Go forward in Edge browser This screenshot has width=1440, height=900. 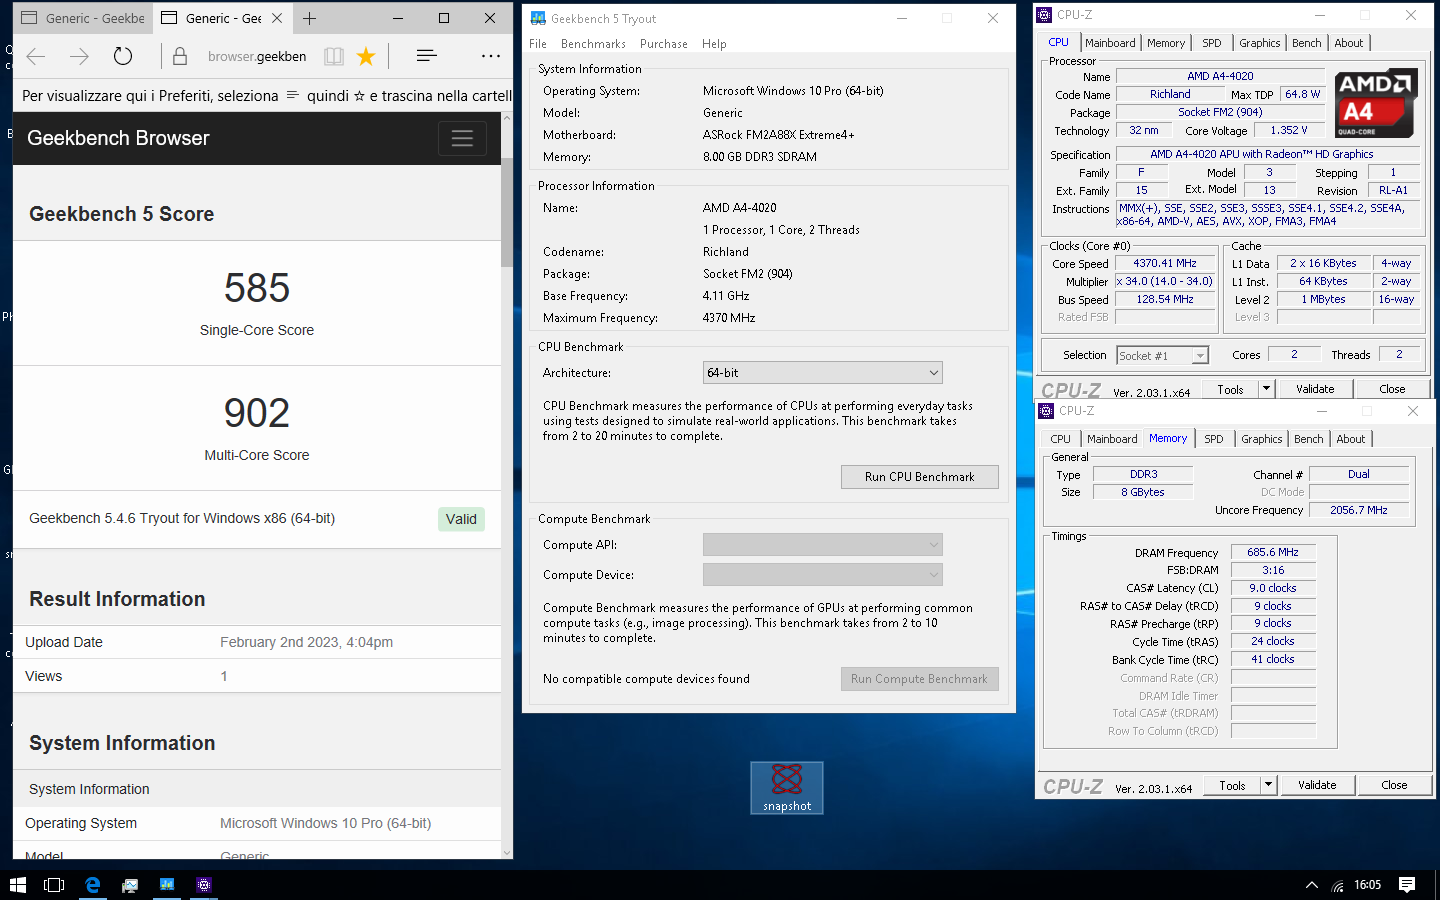[x=79, y=56]
